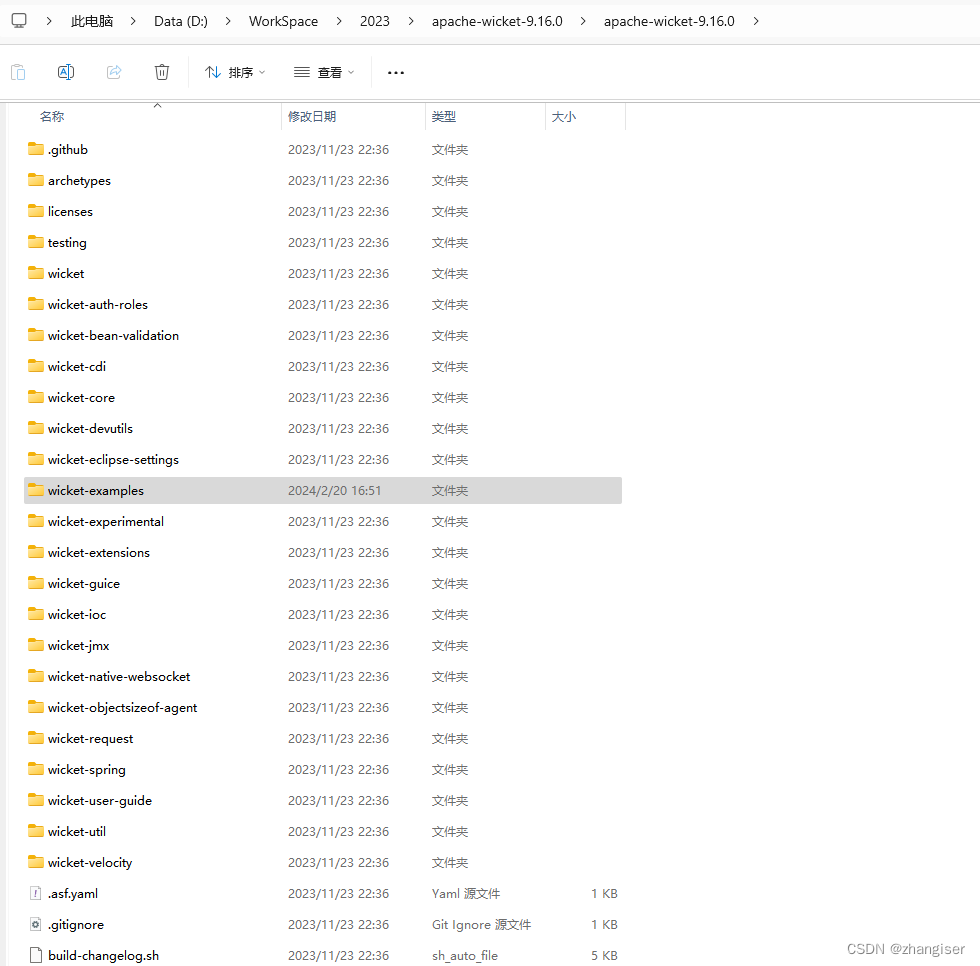Select the build-changelog.sh script icon
Viewport: 980px width, 966px height.
[x=34, y=955]
